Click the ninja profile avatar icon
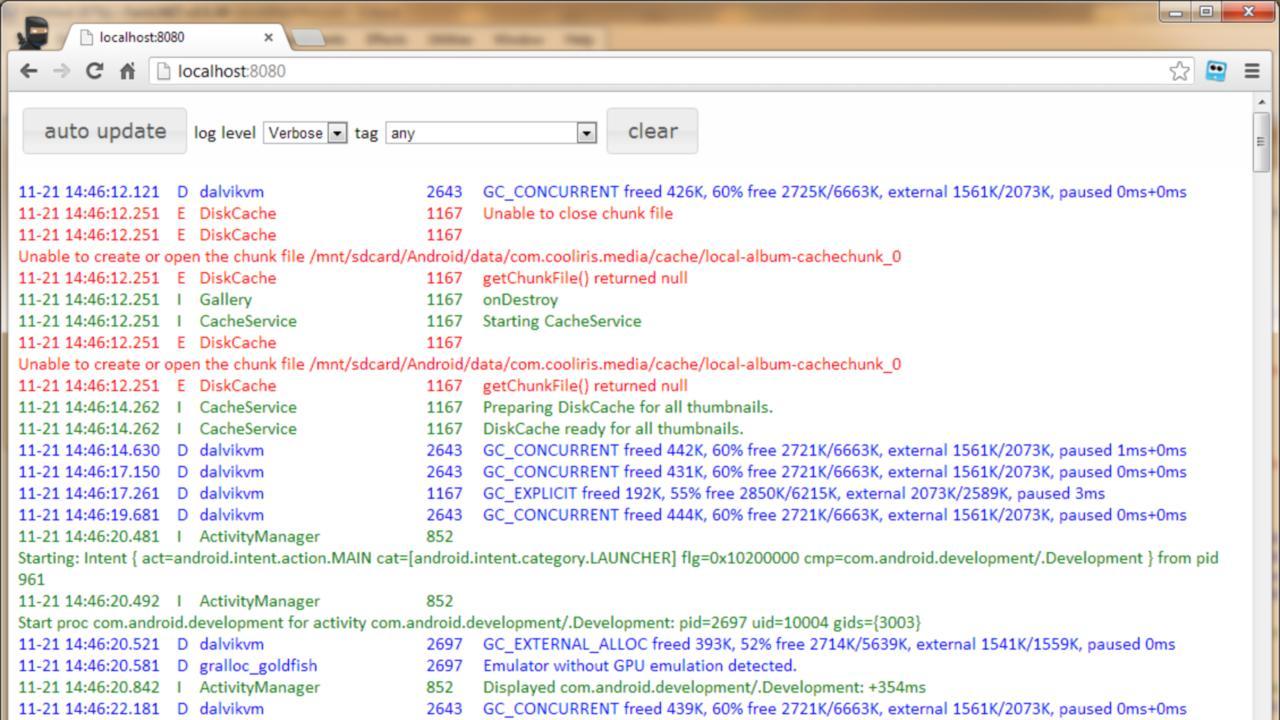 (x=33, y=32)
